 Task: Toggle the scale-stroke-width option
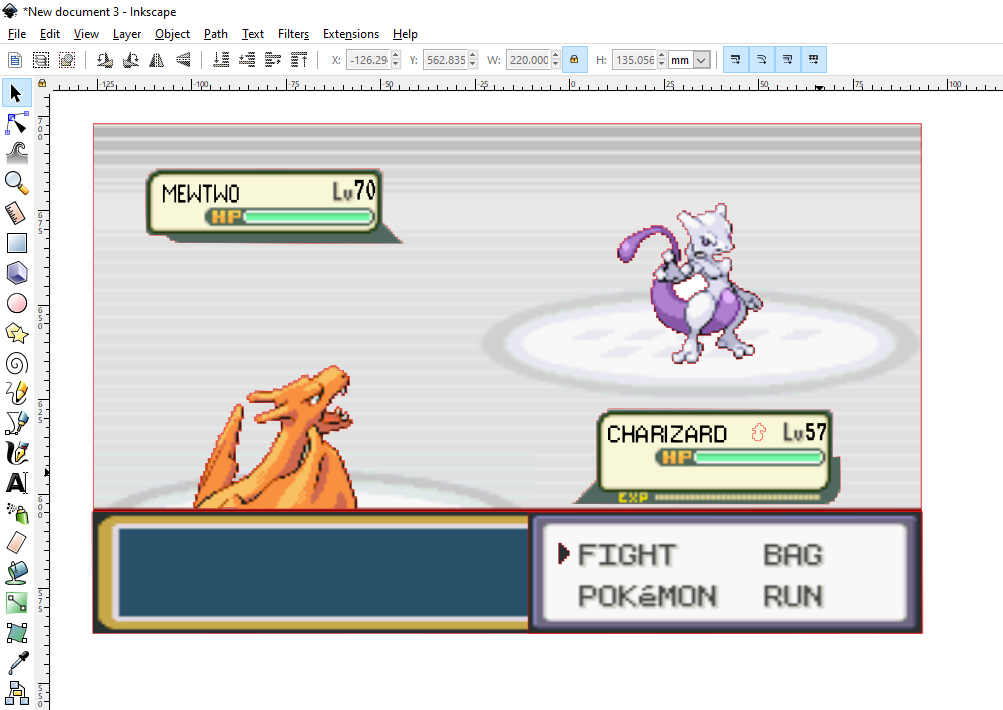[x=737, y=59]
